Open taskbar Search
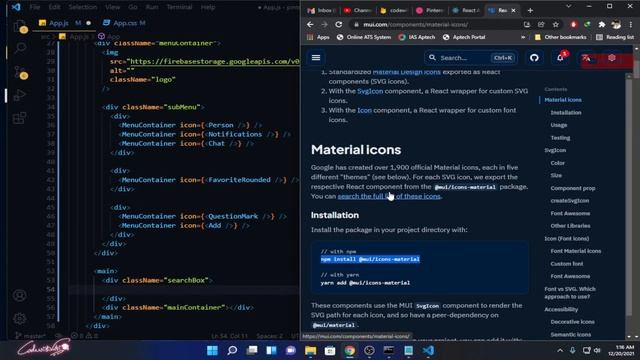Viewport: 640px width, 360px height. [232, 351]
